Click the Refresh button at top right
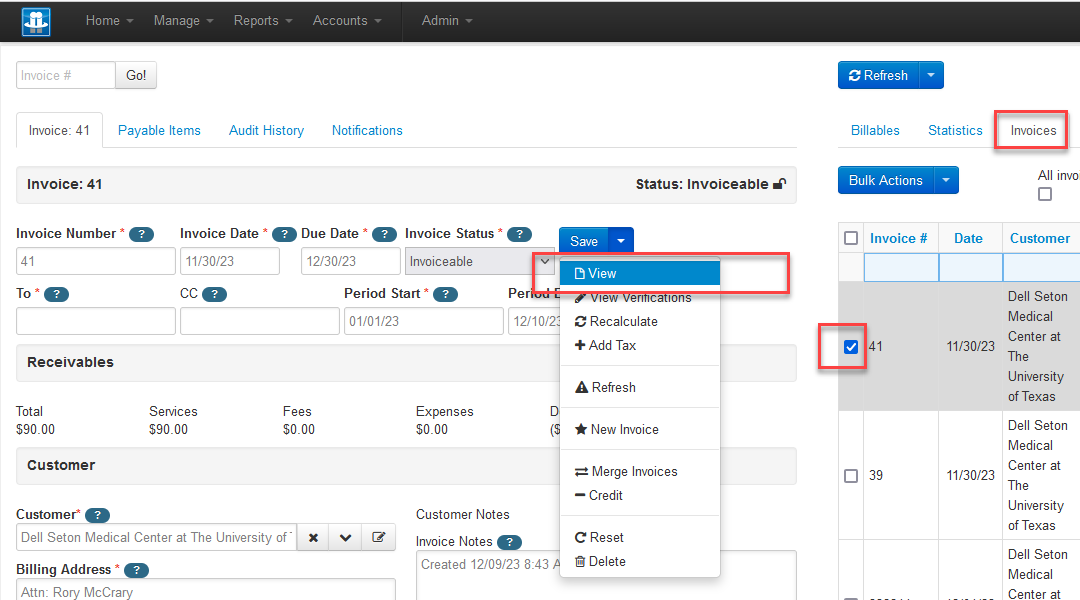Viewport: 1080px width, 600px height. coord(878,75)
